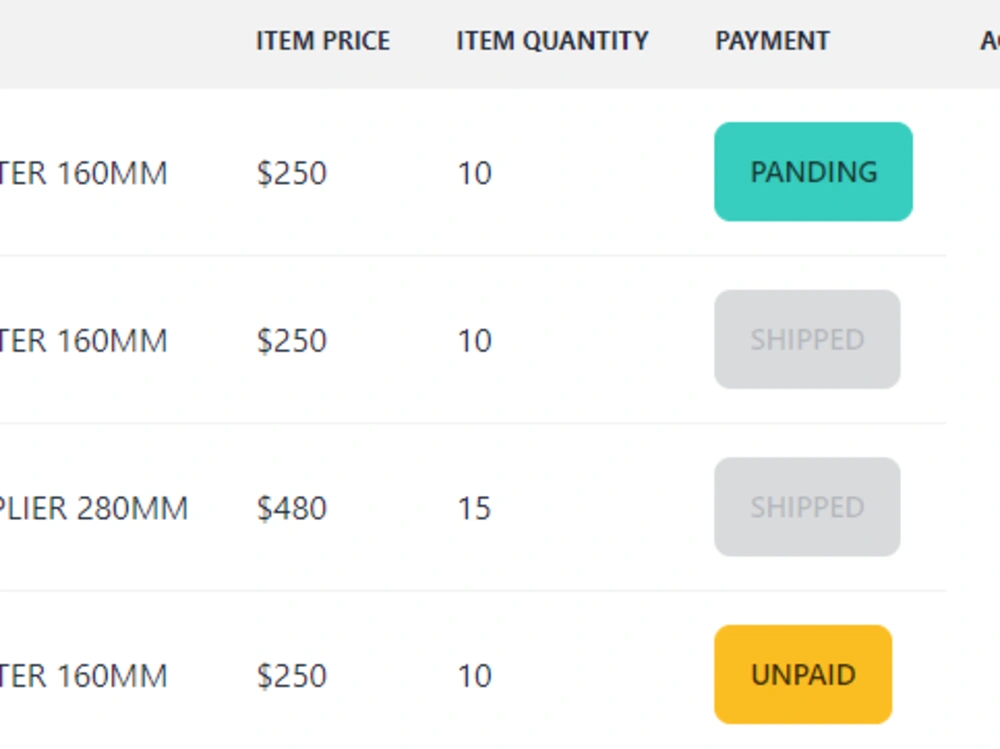Click quantity 10 in the UNPAID row
The image size is (1000, 749).
[474, 676]
